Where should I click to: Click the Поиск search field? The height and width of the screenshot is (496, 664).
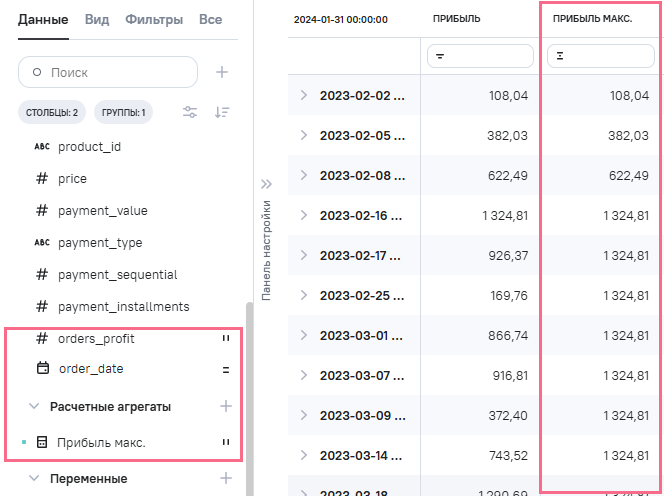tap(108, 72)
